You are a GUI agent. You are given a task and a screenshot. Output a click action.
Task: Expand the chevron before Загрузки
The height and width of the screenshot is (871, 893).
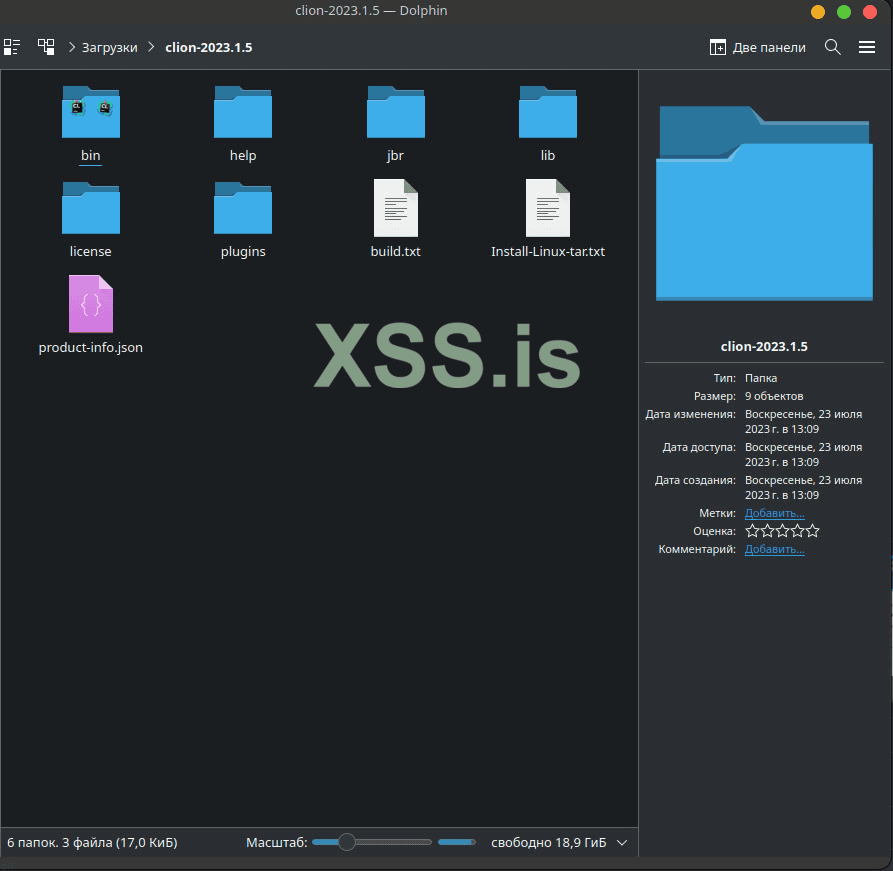click(72, 47)
